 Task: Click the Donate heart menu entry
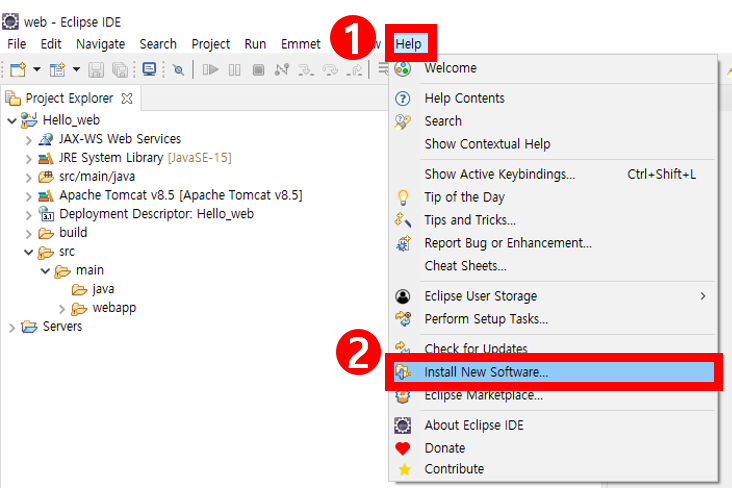(553, 448)
